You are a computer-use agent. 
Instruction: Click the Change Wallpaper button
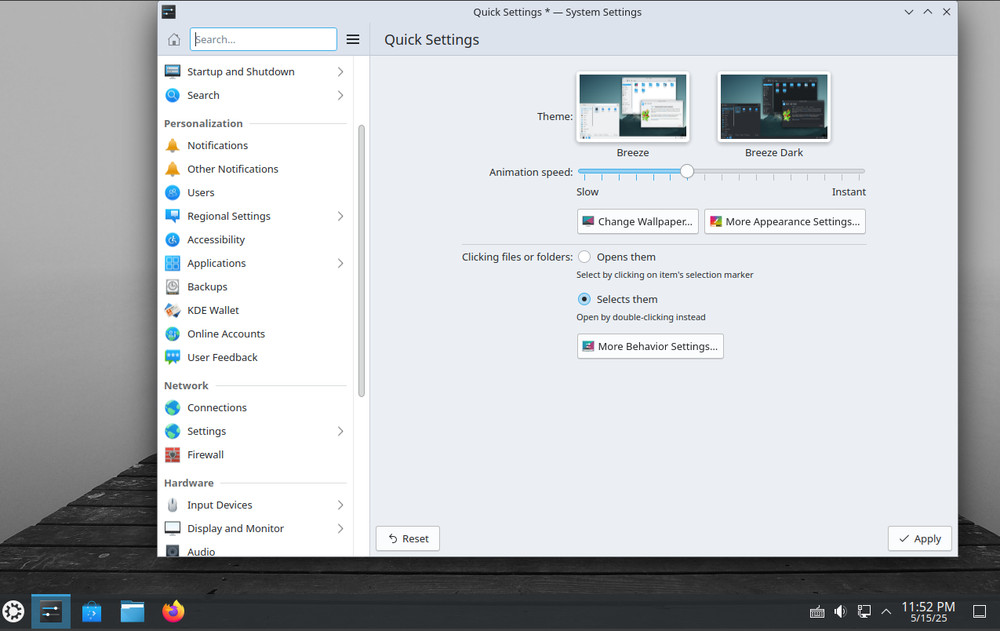638,221
